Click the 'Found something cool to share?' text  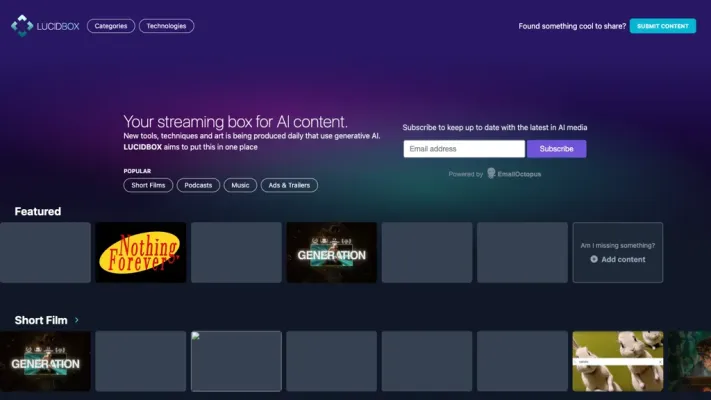pos(572,26)
